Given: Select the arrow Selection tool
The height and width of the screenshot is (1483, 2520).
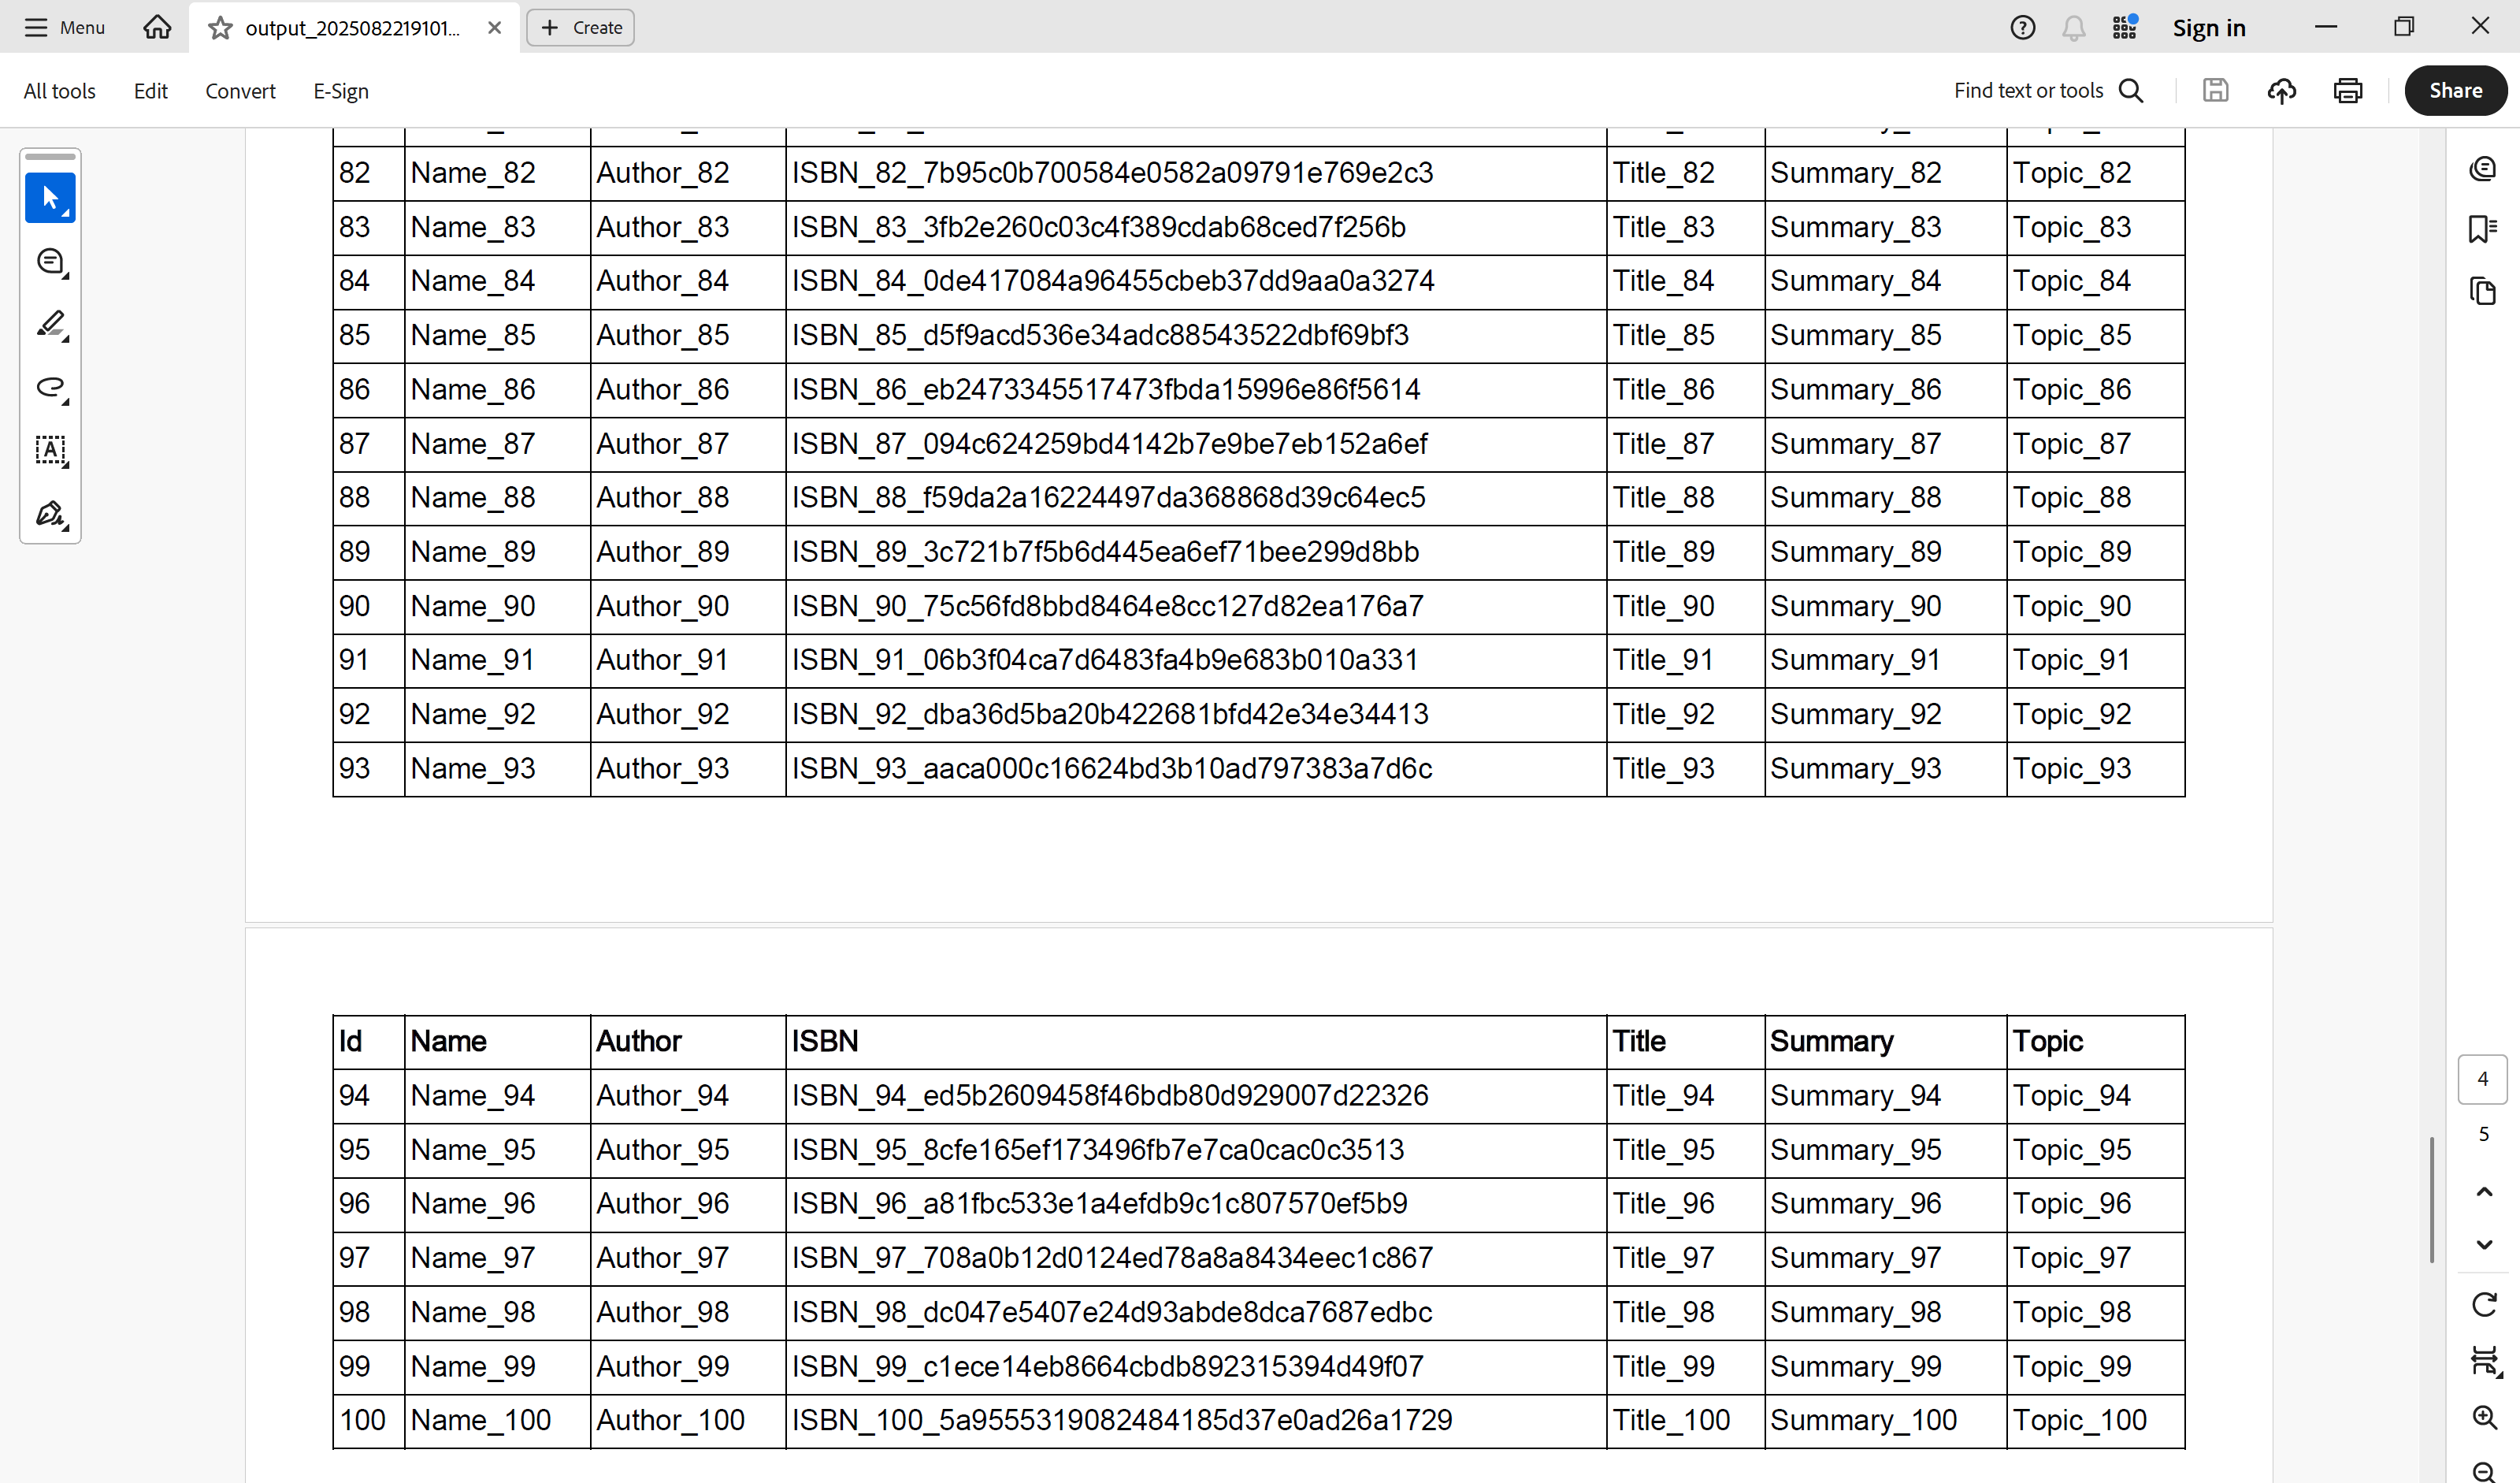Looking at the screenshot, I should [50, 198].
